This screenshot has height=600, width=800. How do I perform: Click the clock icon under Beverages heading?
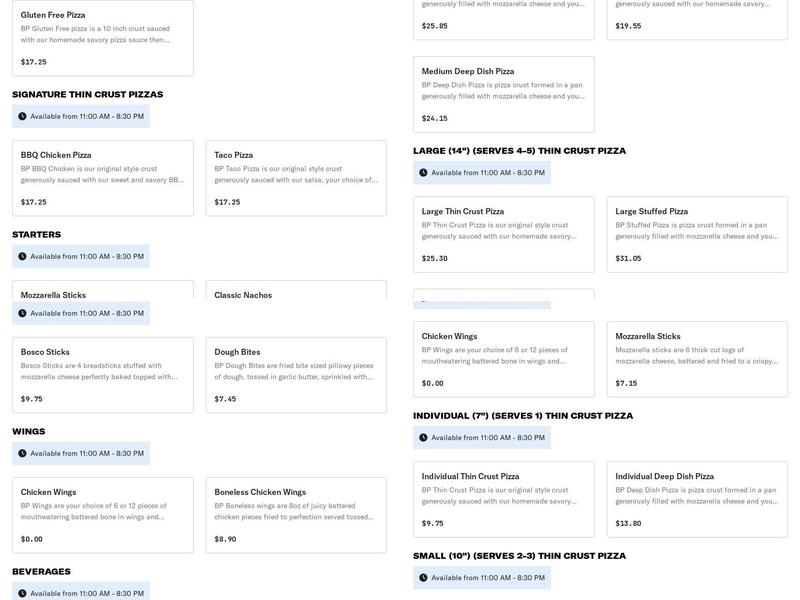coord(22,594)
